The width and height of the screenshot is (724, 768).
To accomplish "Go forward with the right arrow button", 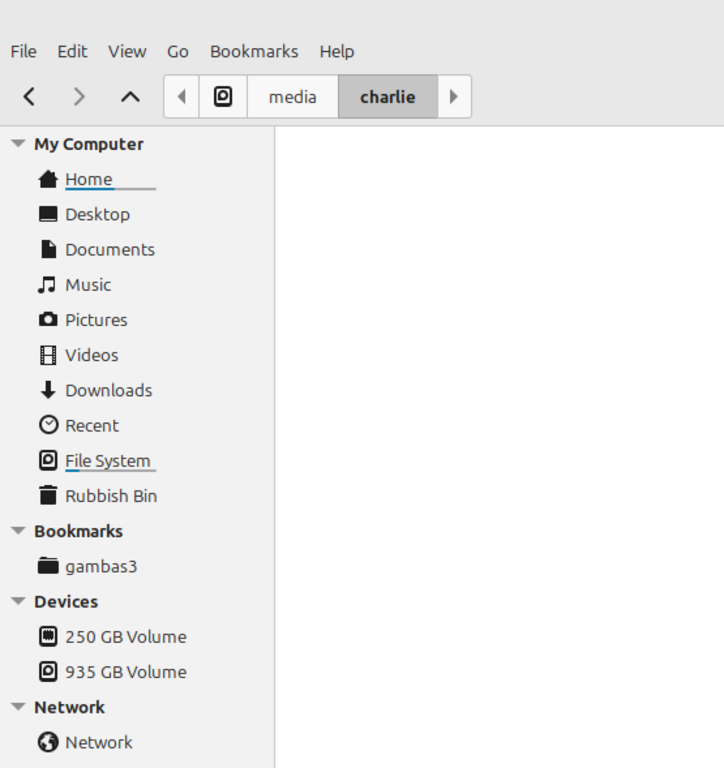I will tap(79, 96).
